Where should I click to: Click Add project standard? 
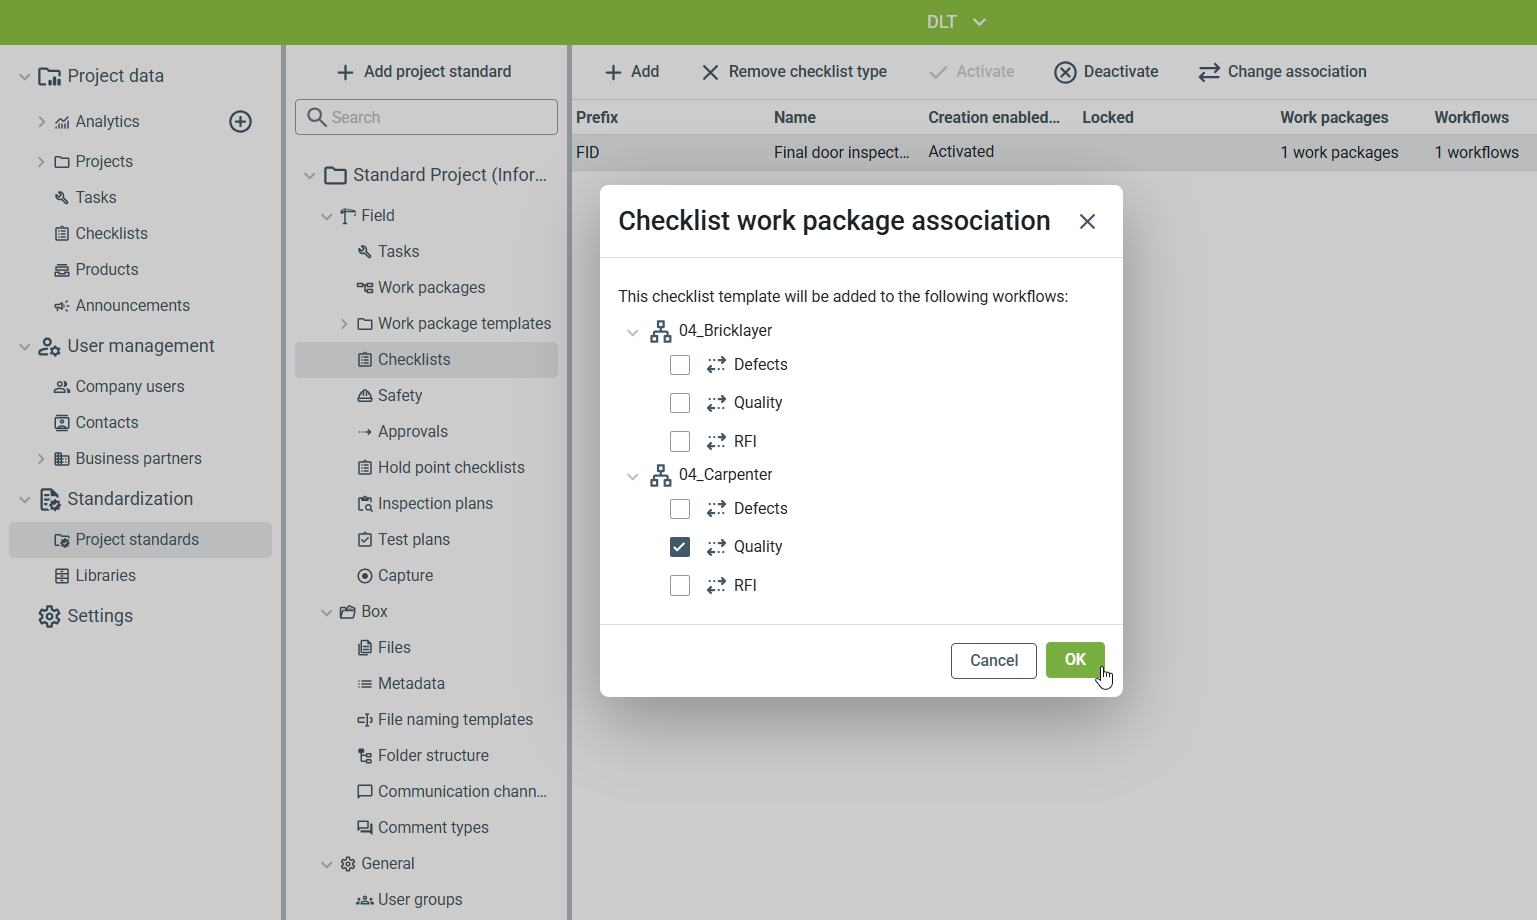coord(425,72)
